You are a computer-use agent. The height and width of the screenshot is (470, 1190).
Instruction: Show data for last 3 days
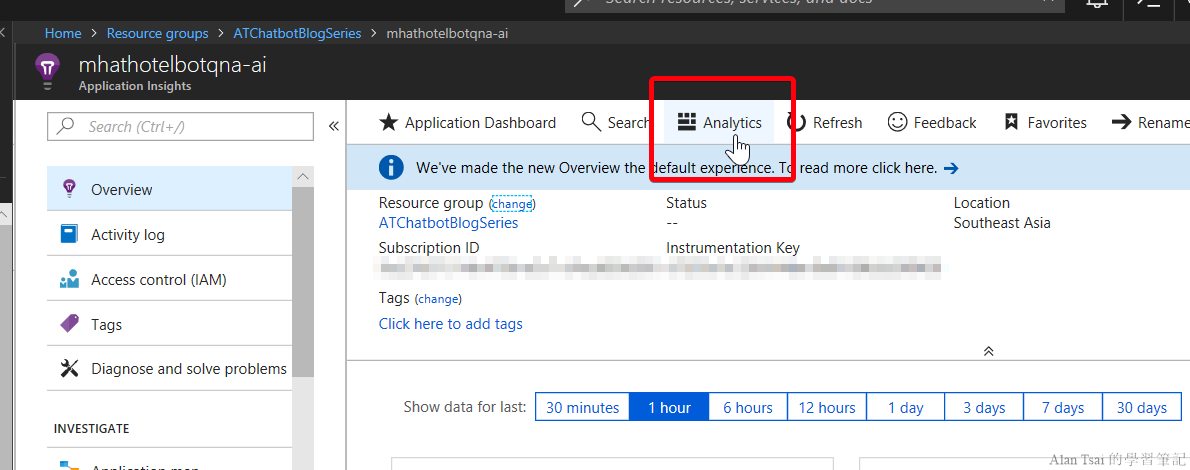(x=984, y=408)
